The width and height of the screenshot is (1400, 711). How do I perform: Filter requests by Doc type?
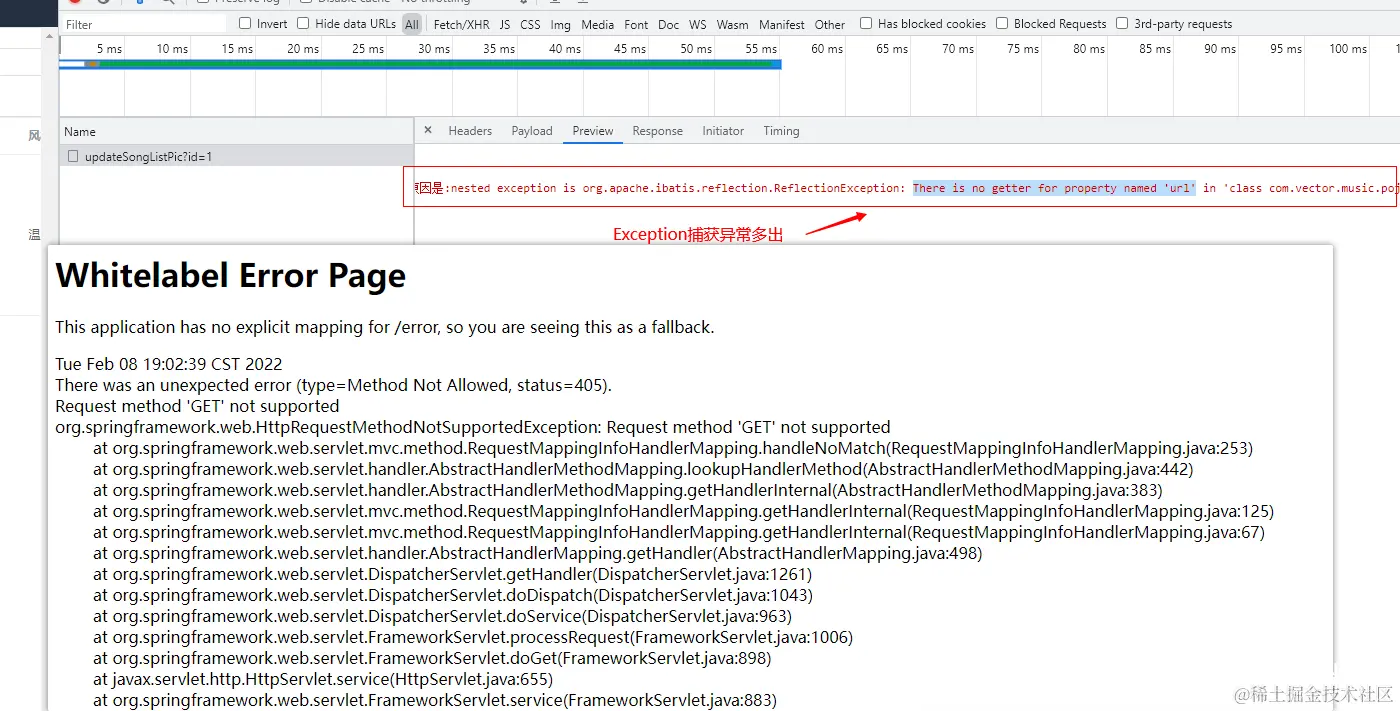[x=669, y=24]
